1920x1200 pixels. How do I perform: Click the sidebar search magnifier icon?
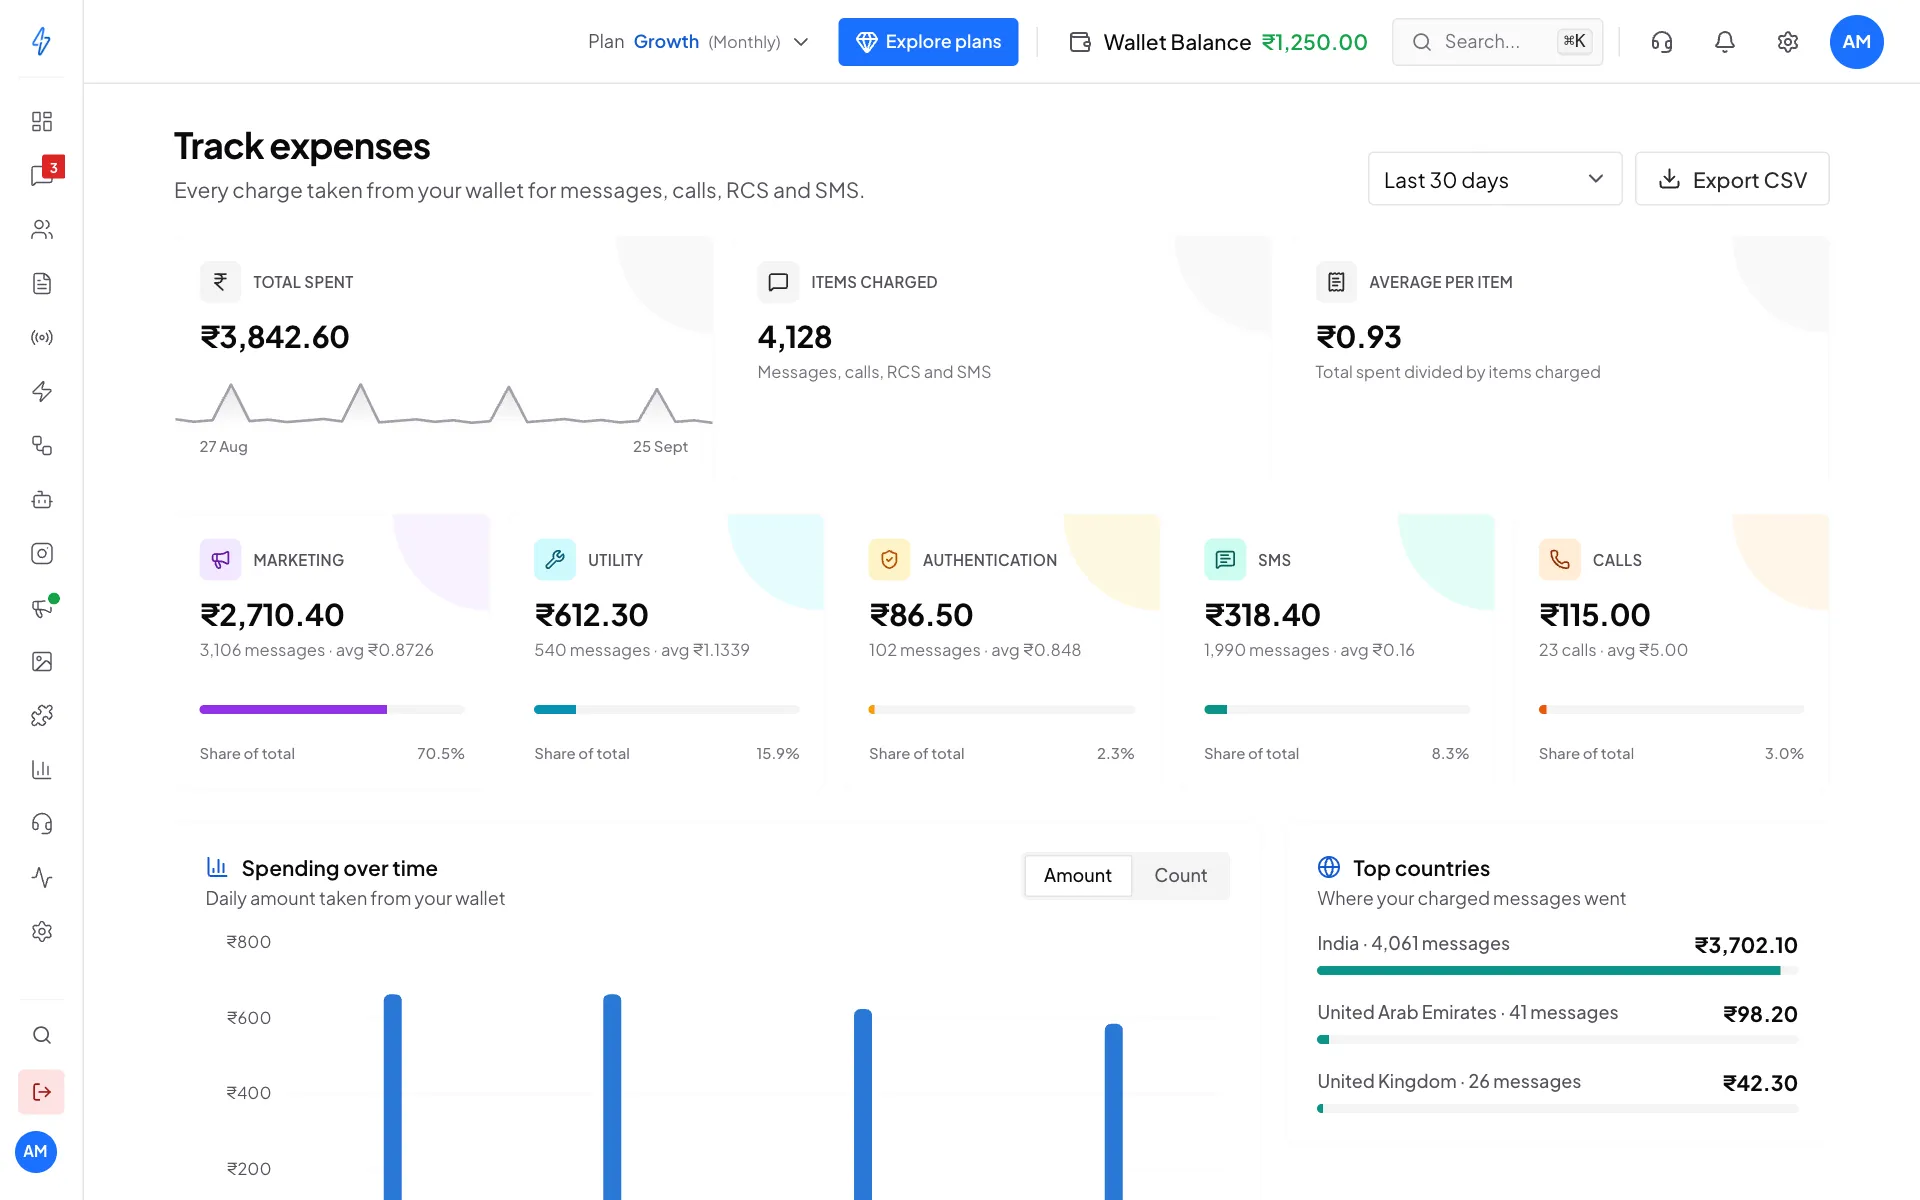coord(41,1035)
